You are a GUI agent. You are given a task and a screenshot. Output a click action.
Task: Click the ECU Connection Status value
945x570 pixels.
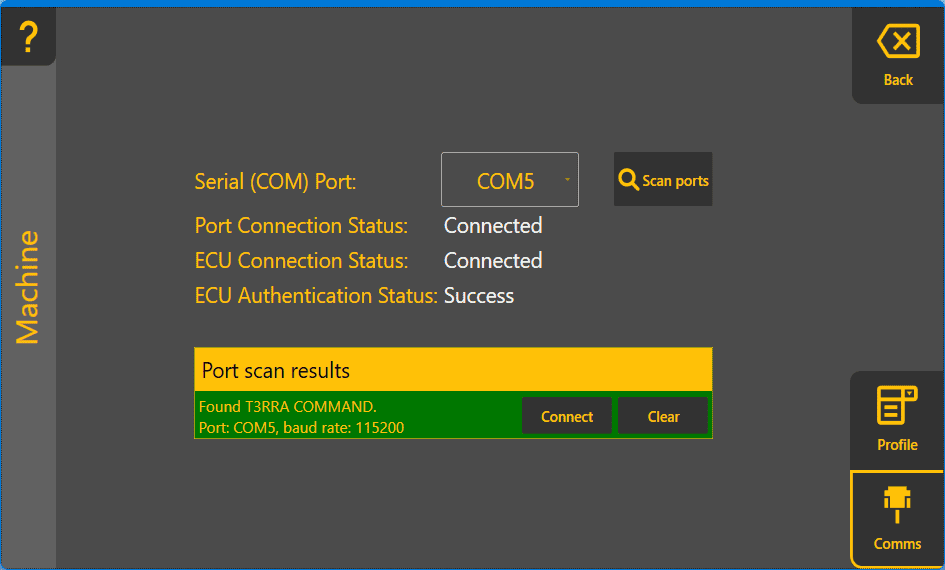[493, 261]
